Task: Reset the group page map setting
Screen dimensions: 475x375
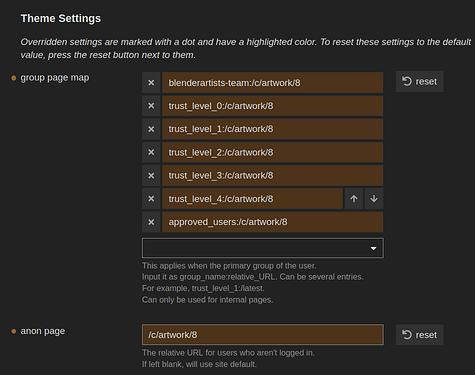Action: (x=420, y=81)
